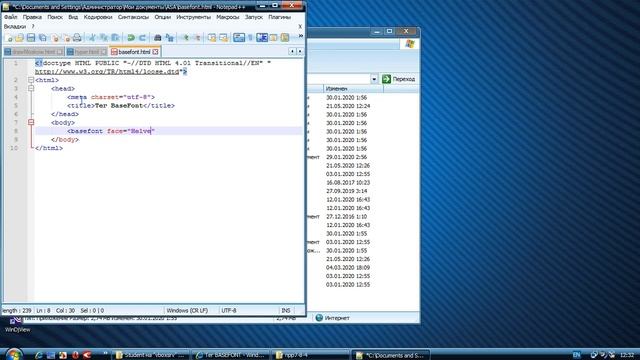The height and width of the screenshot is (360, 640).
Task: Click the UTF-8 encoding status field
Action: coord(229,311)
